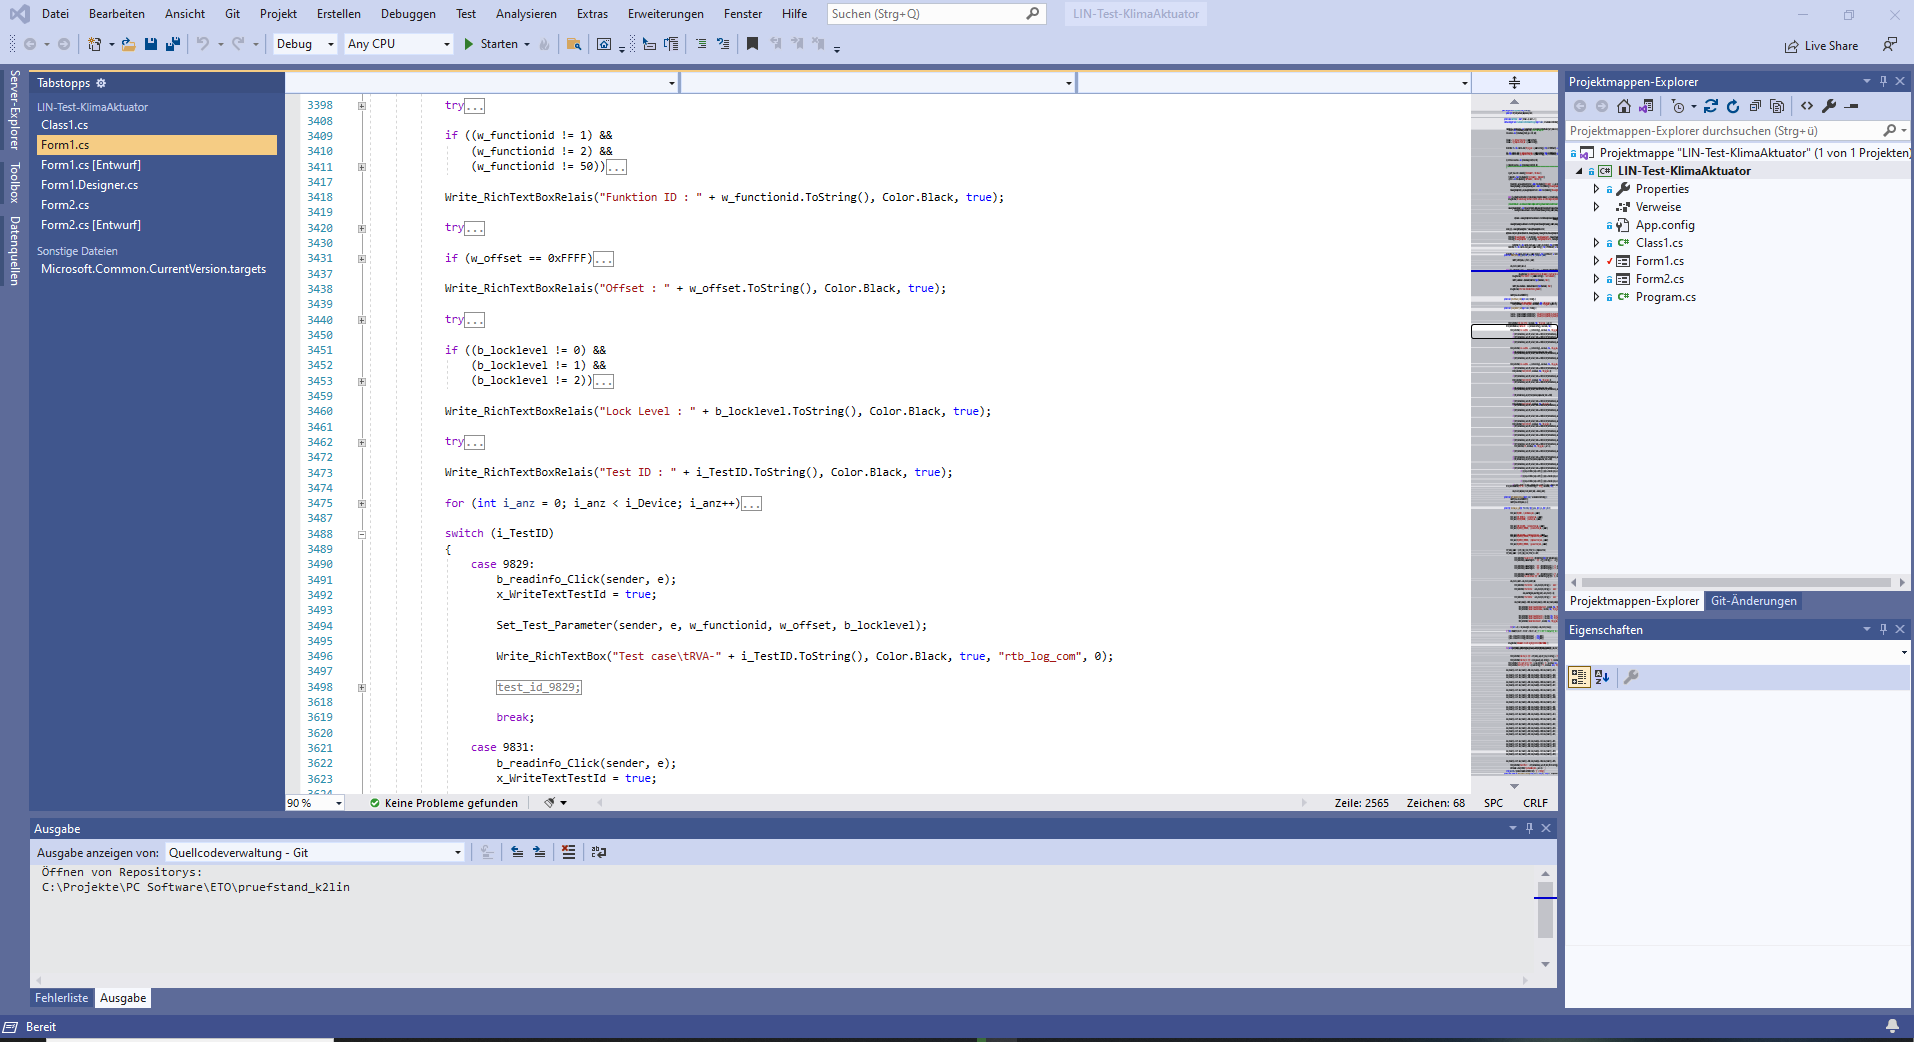Click the Live Share button
This screenshot has width=1914, height=1042.
(1821, 46)
